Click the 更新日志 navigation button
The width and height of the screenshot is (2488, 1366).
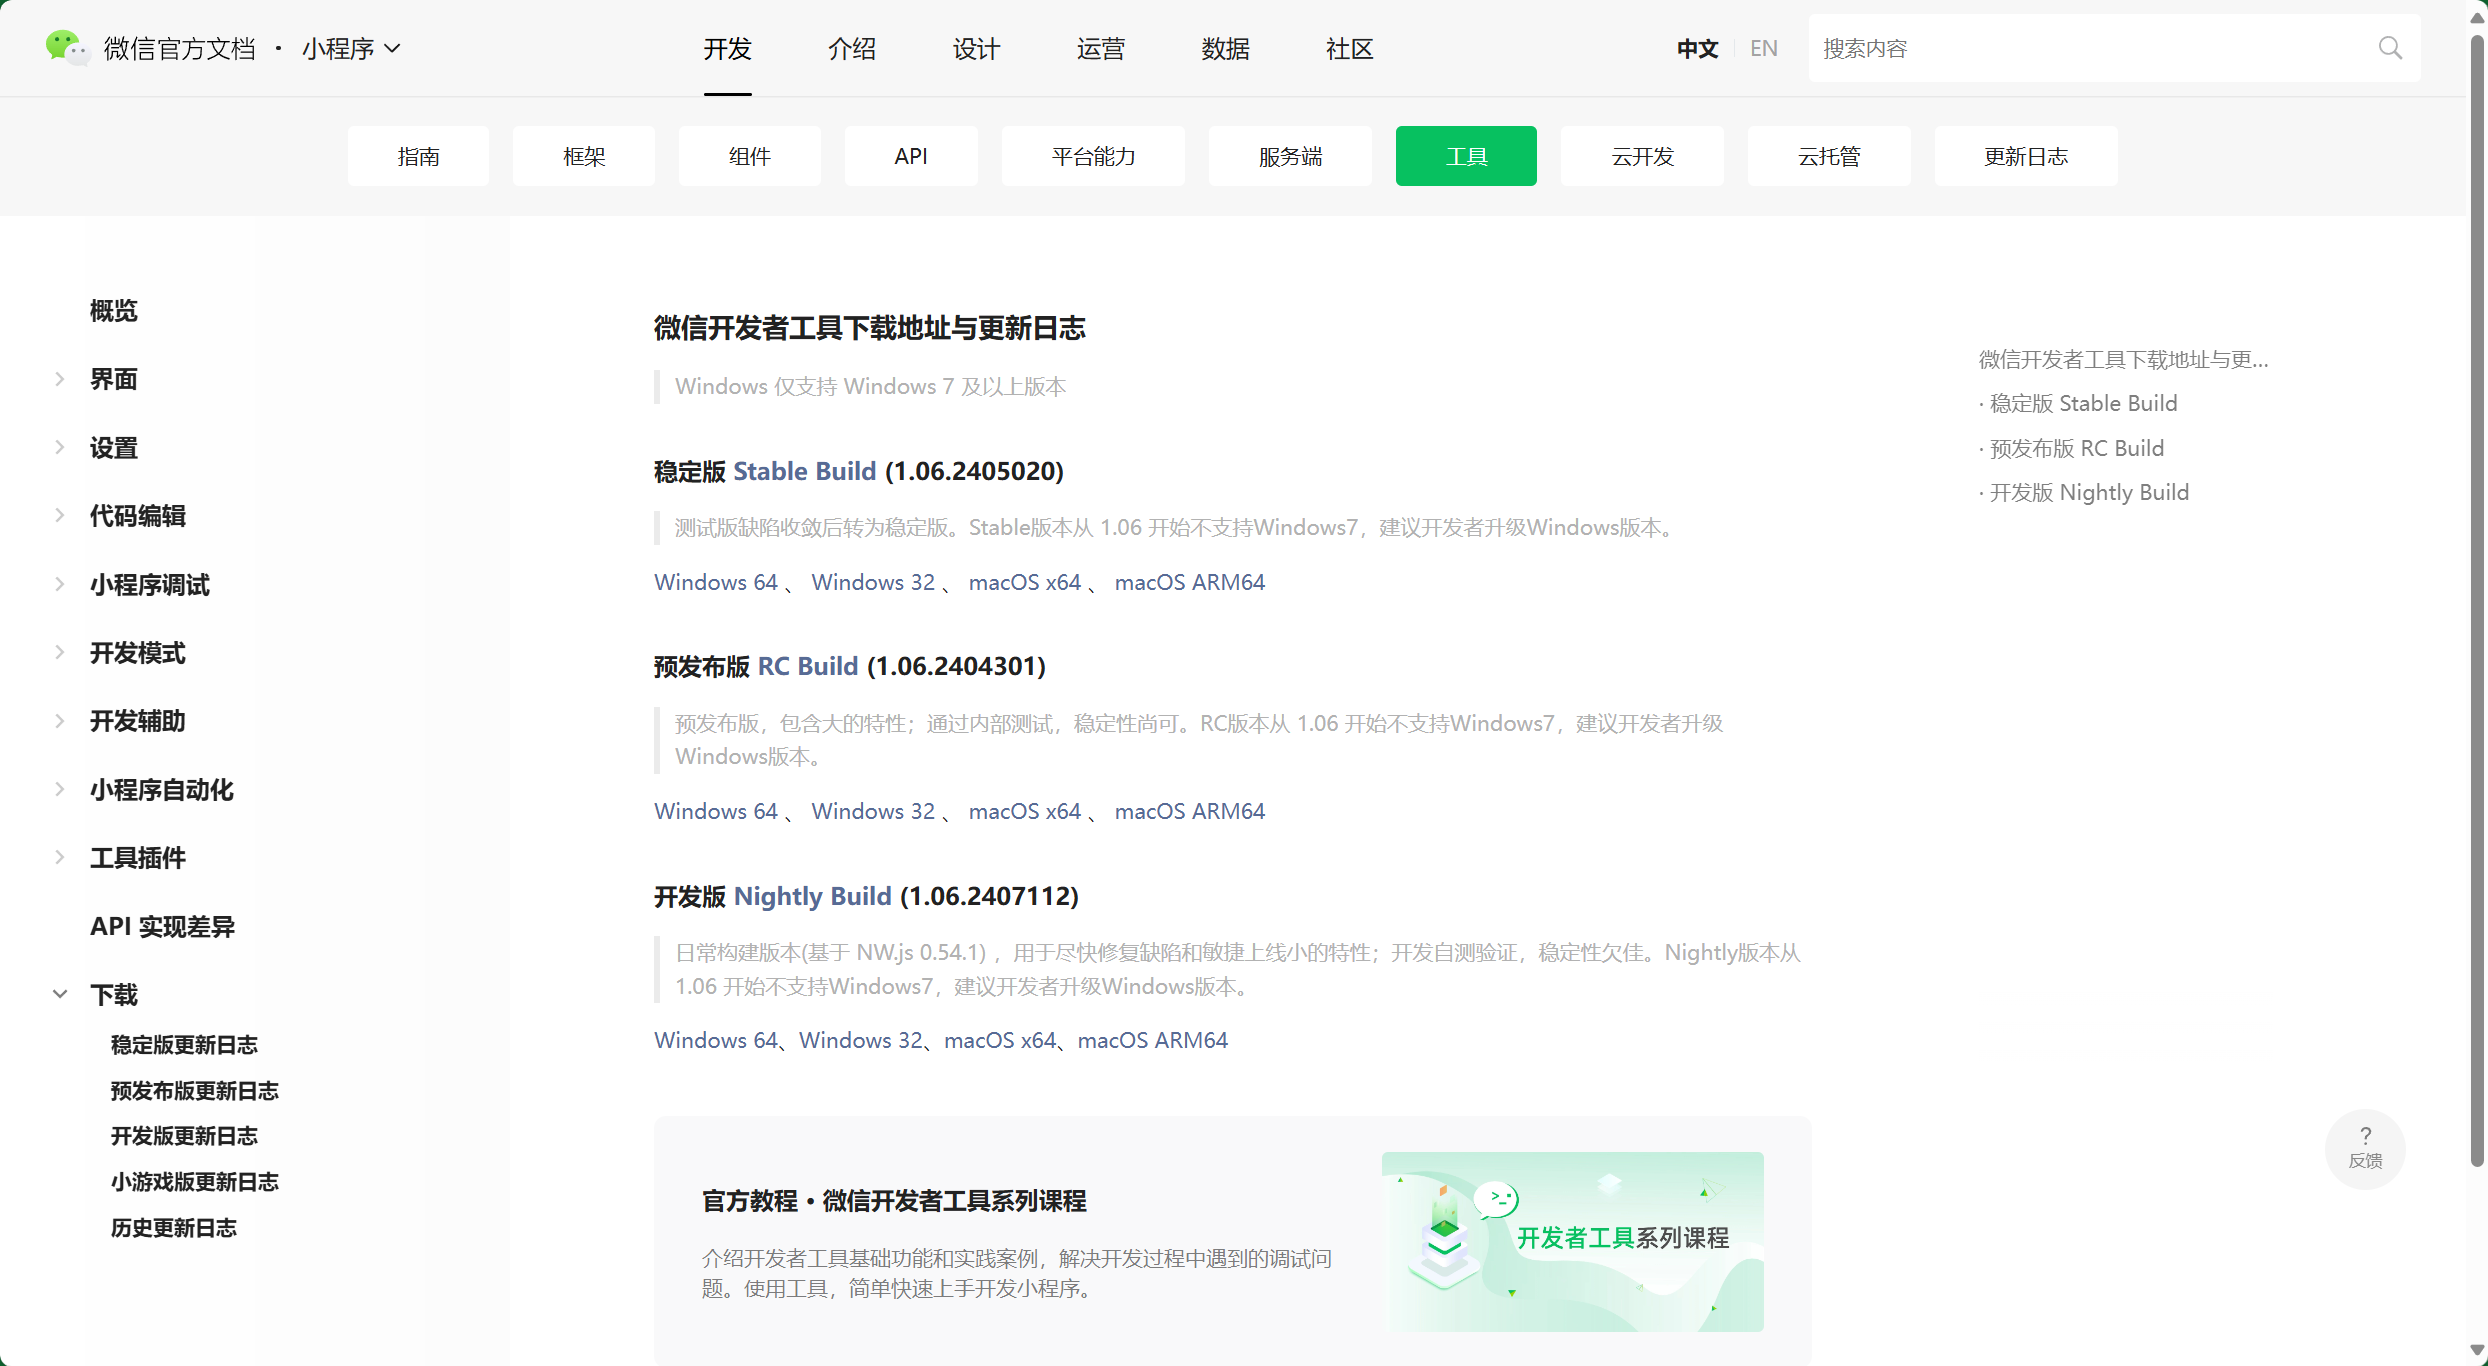point(2024,156)
